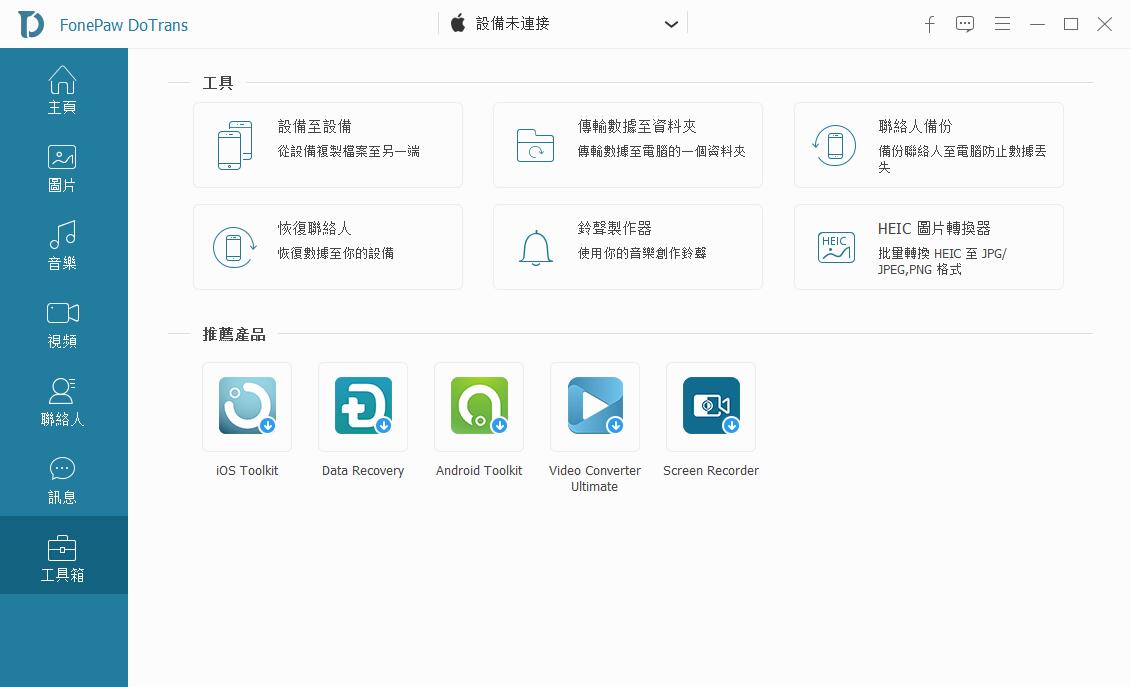
Task: Open the Data Recovery product icon
Action: point(363,407)
